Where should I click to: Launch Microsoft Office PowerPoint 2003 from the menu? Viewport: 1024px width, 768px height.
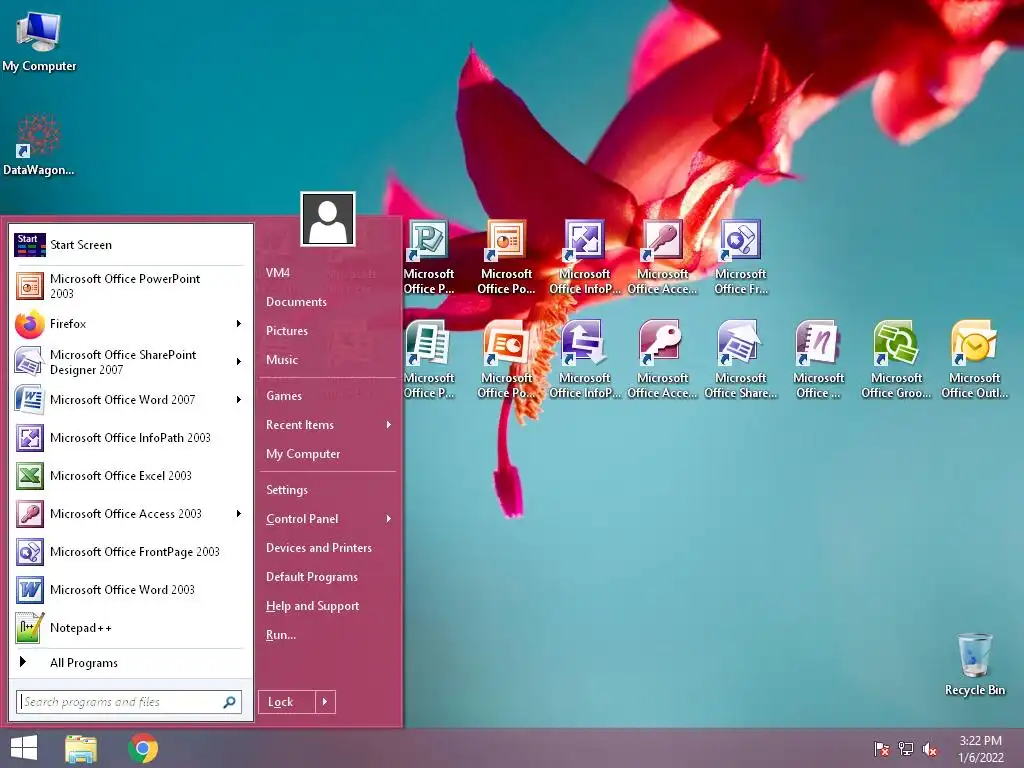(x=130, y=286)
